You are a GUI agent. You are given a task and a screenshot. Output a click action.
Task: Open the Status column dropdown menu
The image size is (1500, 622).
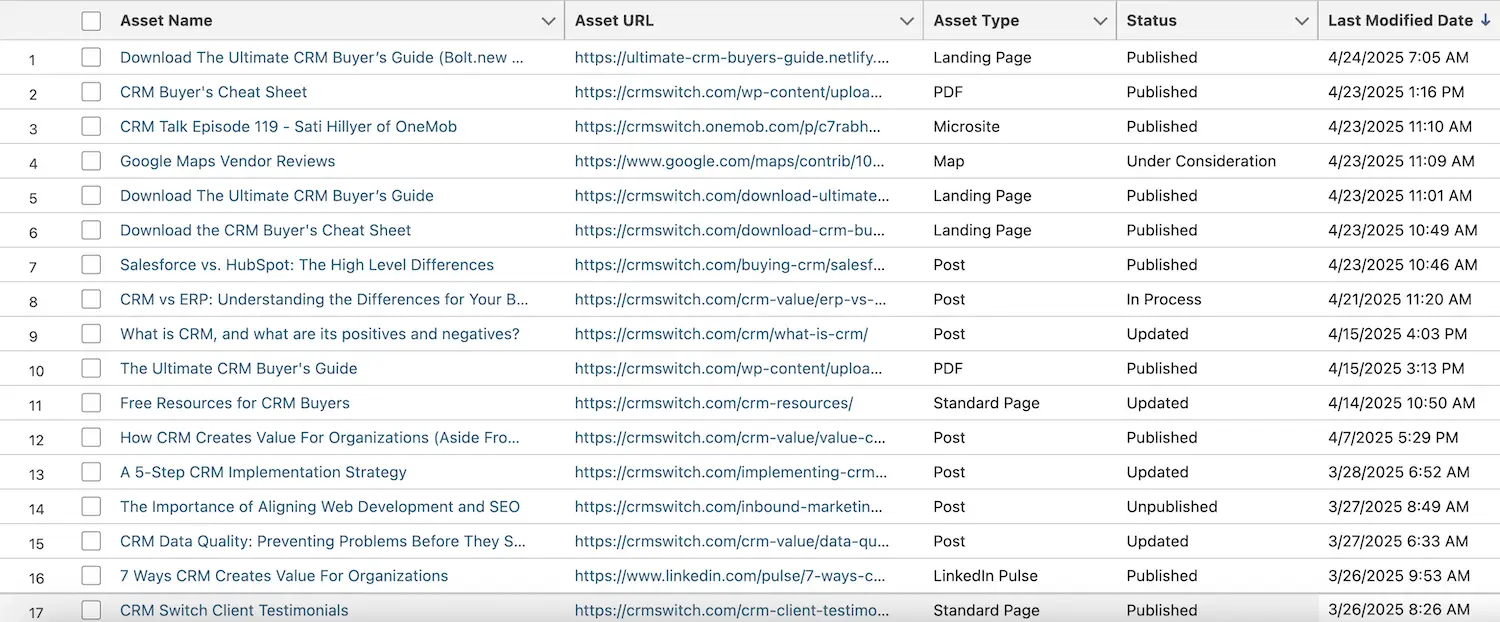tap(1302, 21)
